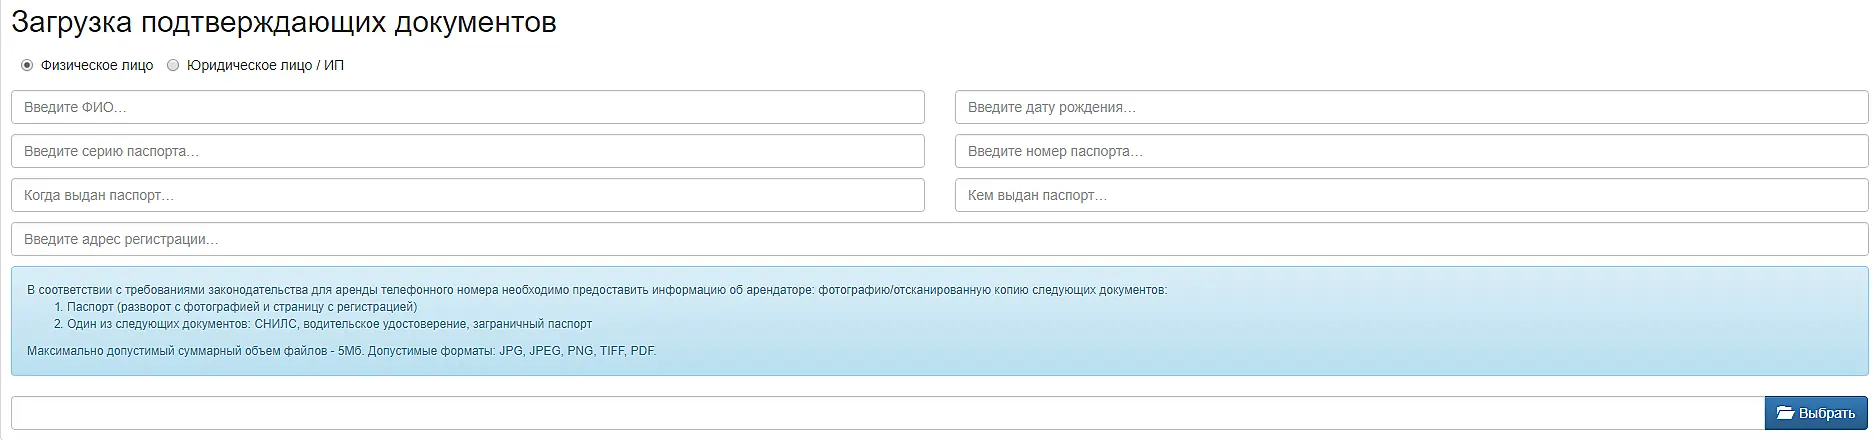This screenshot has width=1874, height=440.
Task: Click the empty file path box beside Выбрать
Action: pos(887,413)
